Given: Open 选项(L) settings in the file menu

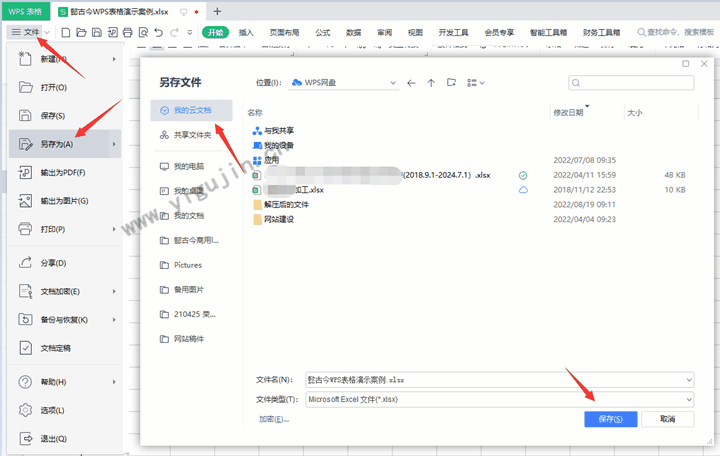Looking at the screenshot, I should [x=65, y=410].
